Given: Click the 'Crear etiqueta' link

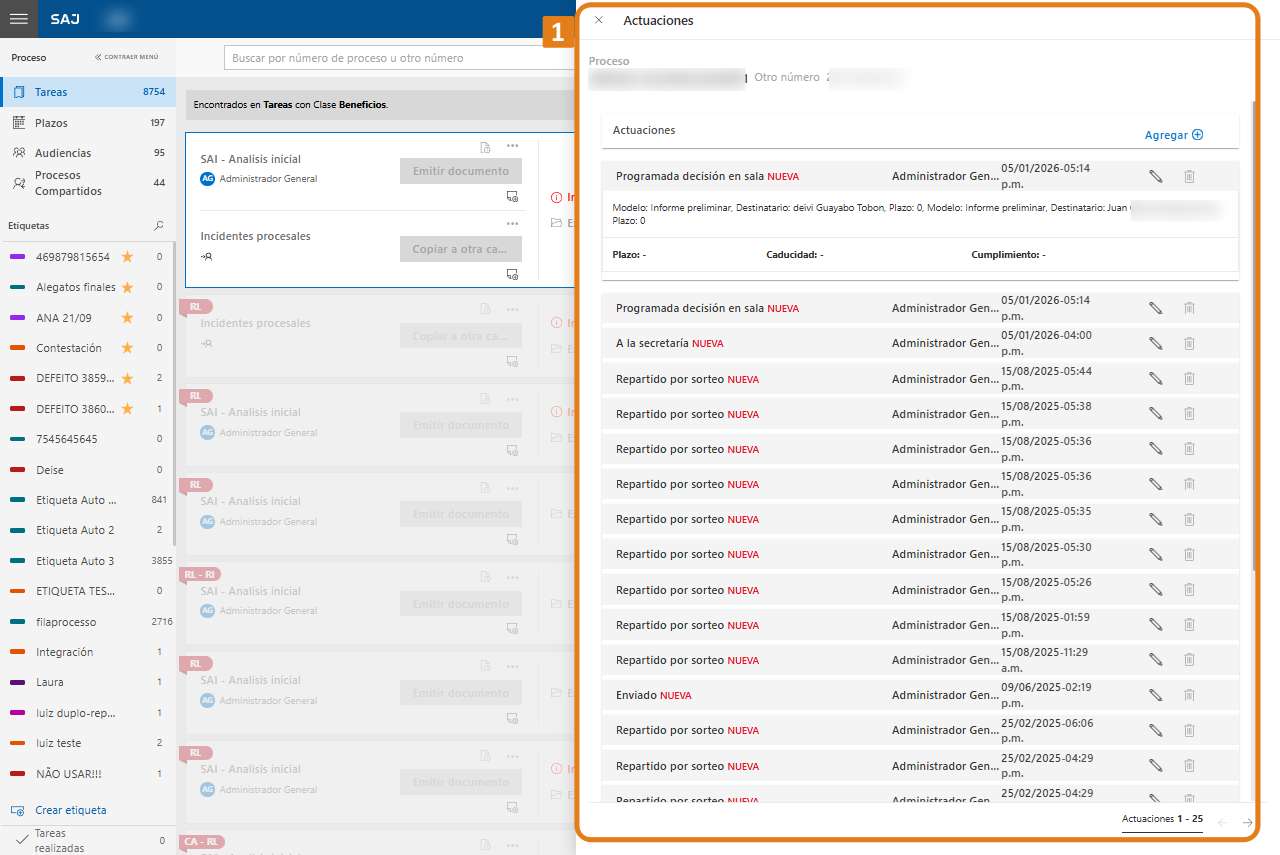Looking at the screenshot, I should pos(70,810).
